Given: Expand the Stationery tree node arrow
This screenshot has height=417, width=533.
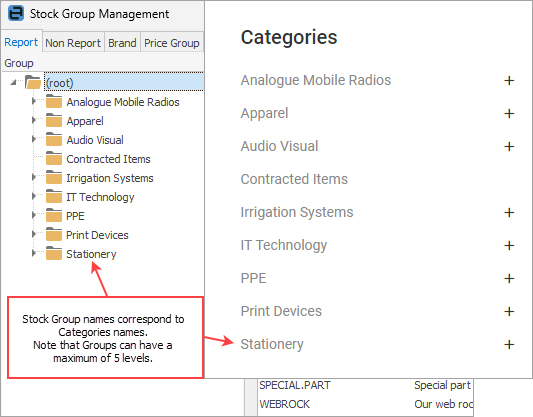Looking at the screenshot, I should point(34,253).
